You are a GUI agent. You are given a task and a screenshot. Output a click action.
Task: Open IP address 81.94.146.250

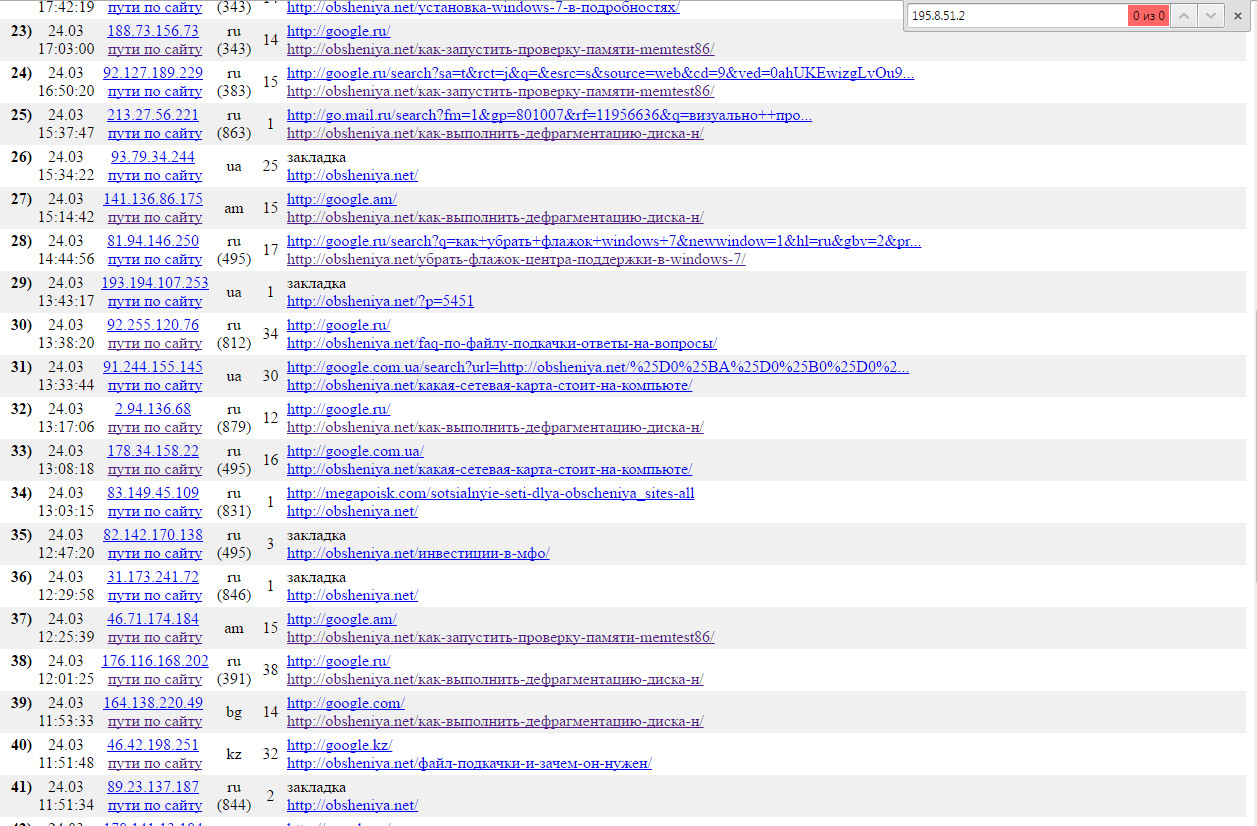click(x=153, y=241)
